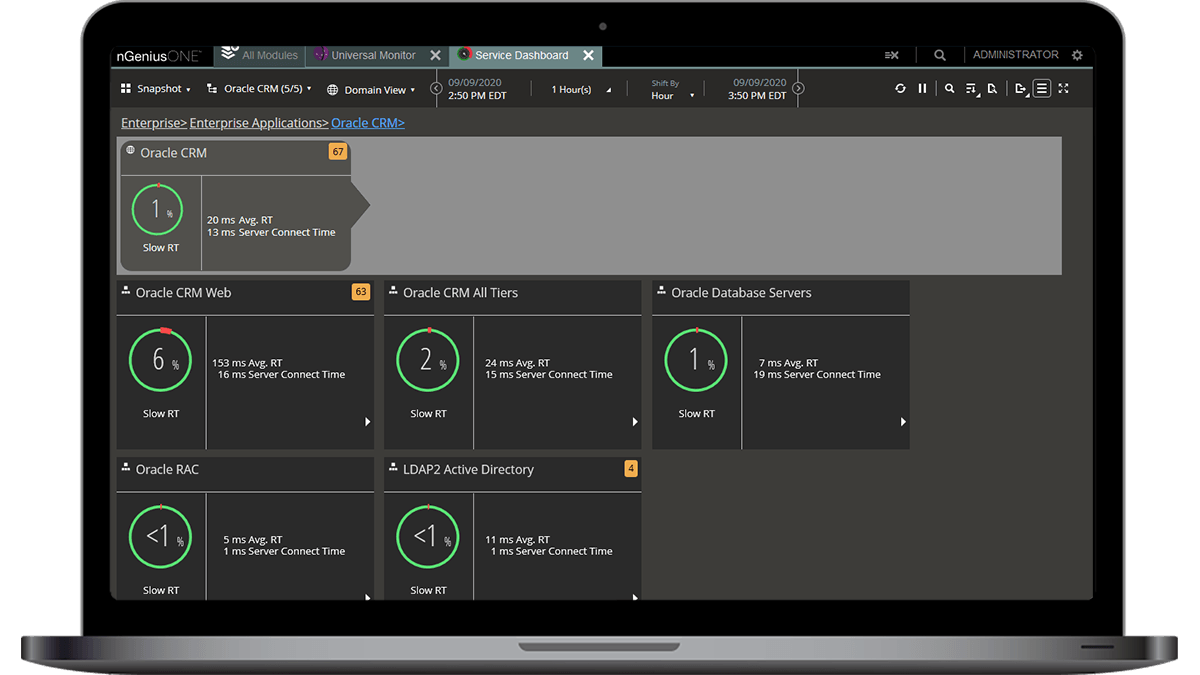The image size is (1200, 675).
Task: Expand the Oracle CRM (5/5) dropdown
Action: [x=259, y=89]
